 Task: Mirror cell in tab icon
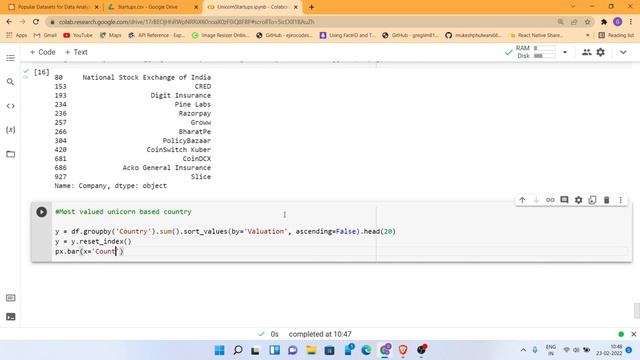(592, 200)
